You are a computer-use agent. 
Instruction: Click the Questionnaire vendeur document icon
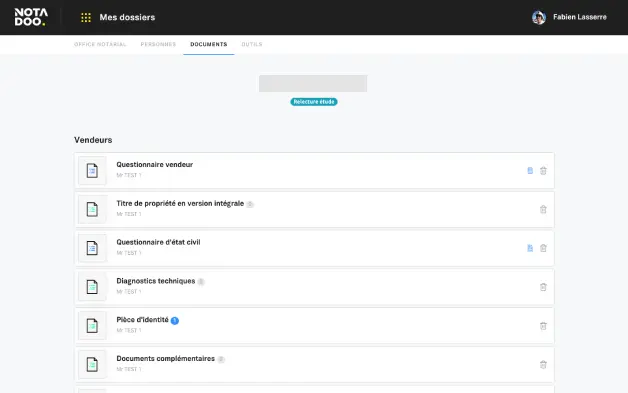92,171
